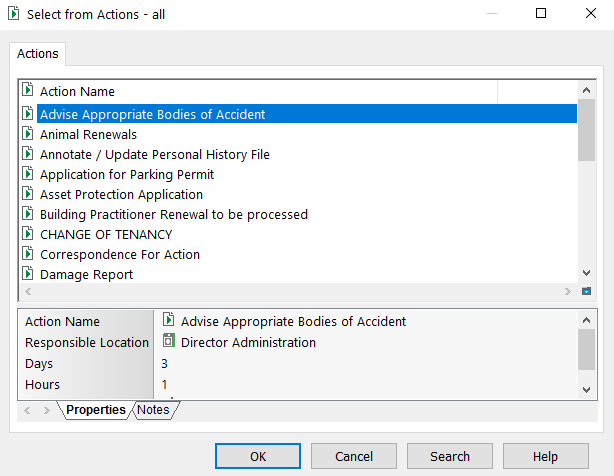Select Building Practitioner Renewal to be processed
This screenshot has width=614, height=476.
click(173, 214)
